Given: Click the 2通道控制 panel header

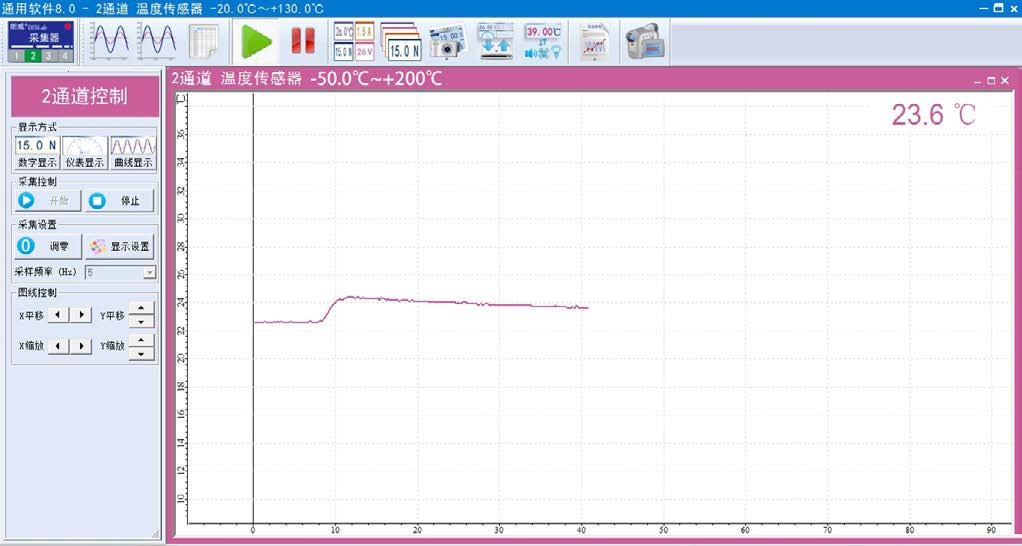Looking at the screenshot, I should [x=85, y=97].
